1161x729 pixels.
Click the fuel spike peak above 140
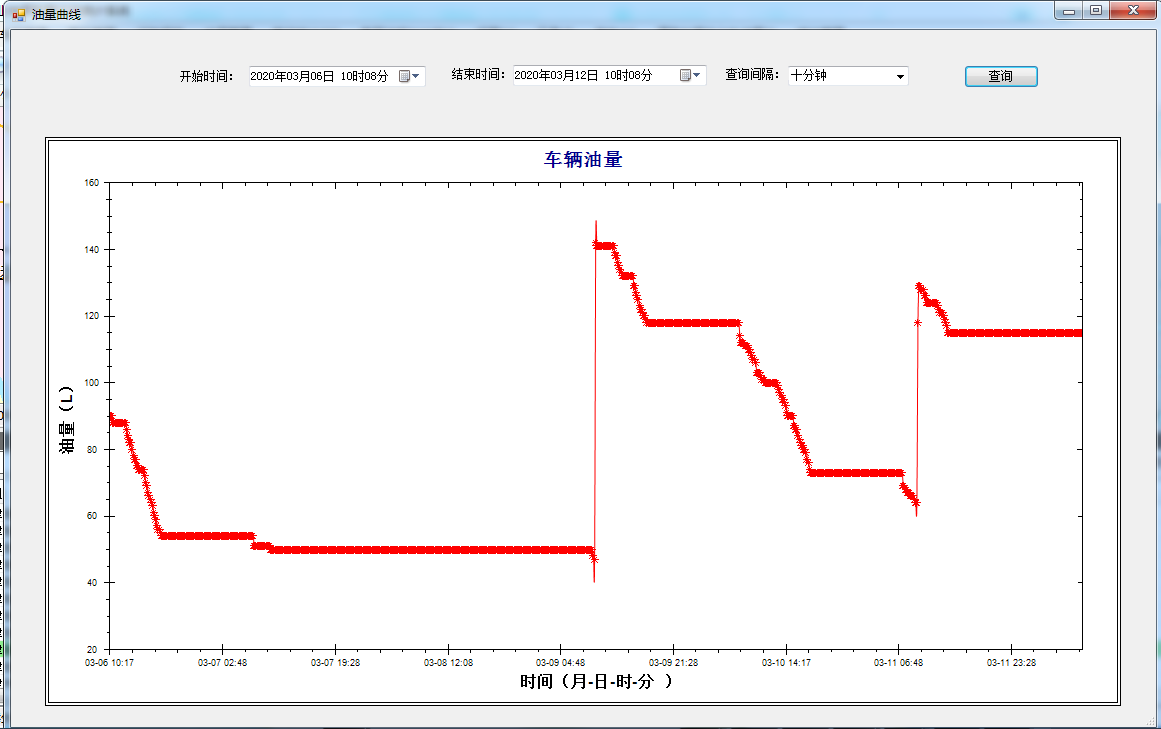[596, 224]
